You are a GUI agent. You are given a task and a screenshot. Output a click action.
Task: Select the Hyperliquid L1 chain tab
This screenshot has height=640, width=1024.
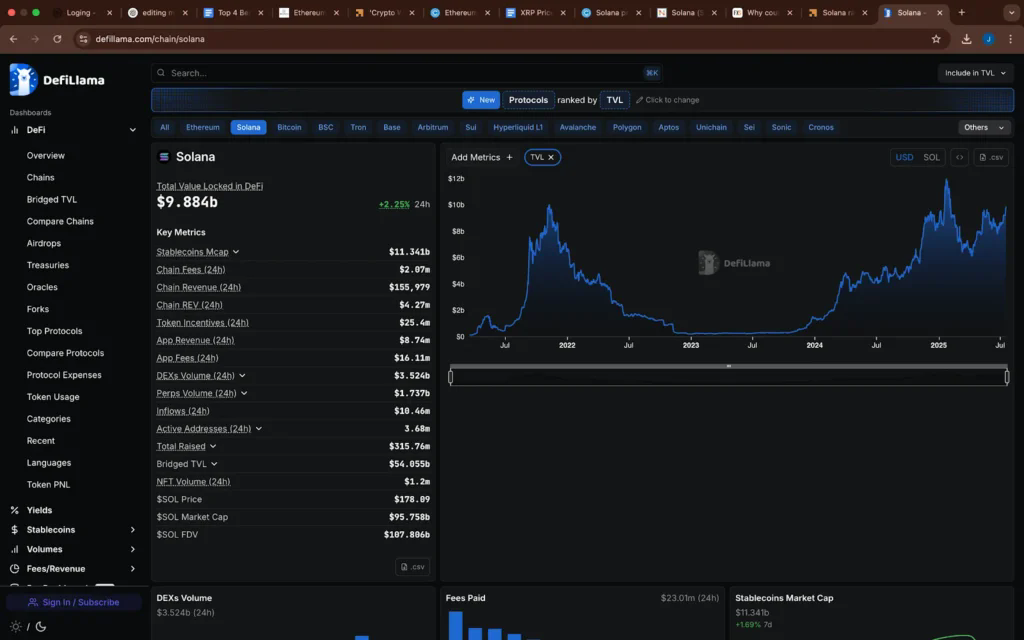click(x=518, y=127)
